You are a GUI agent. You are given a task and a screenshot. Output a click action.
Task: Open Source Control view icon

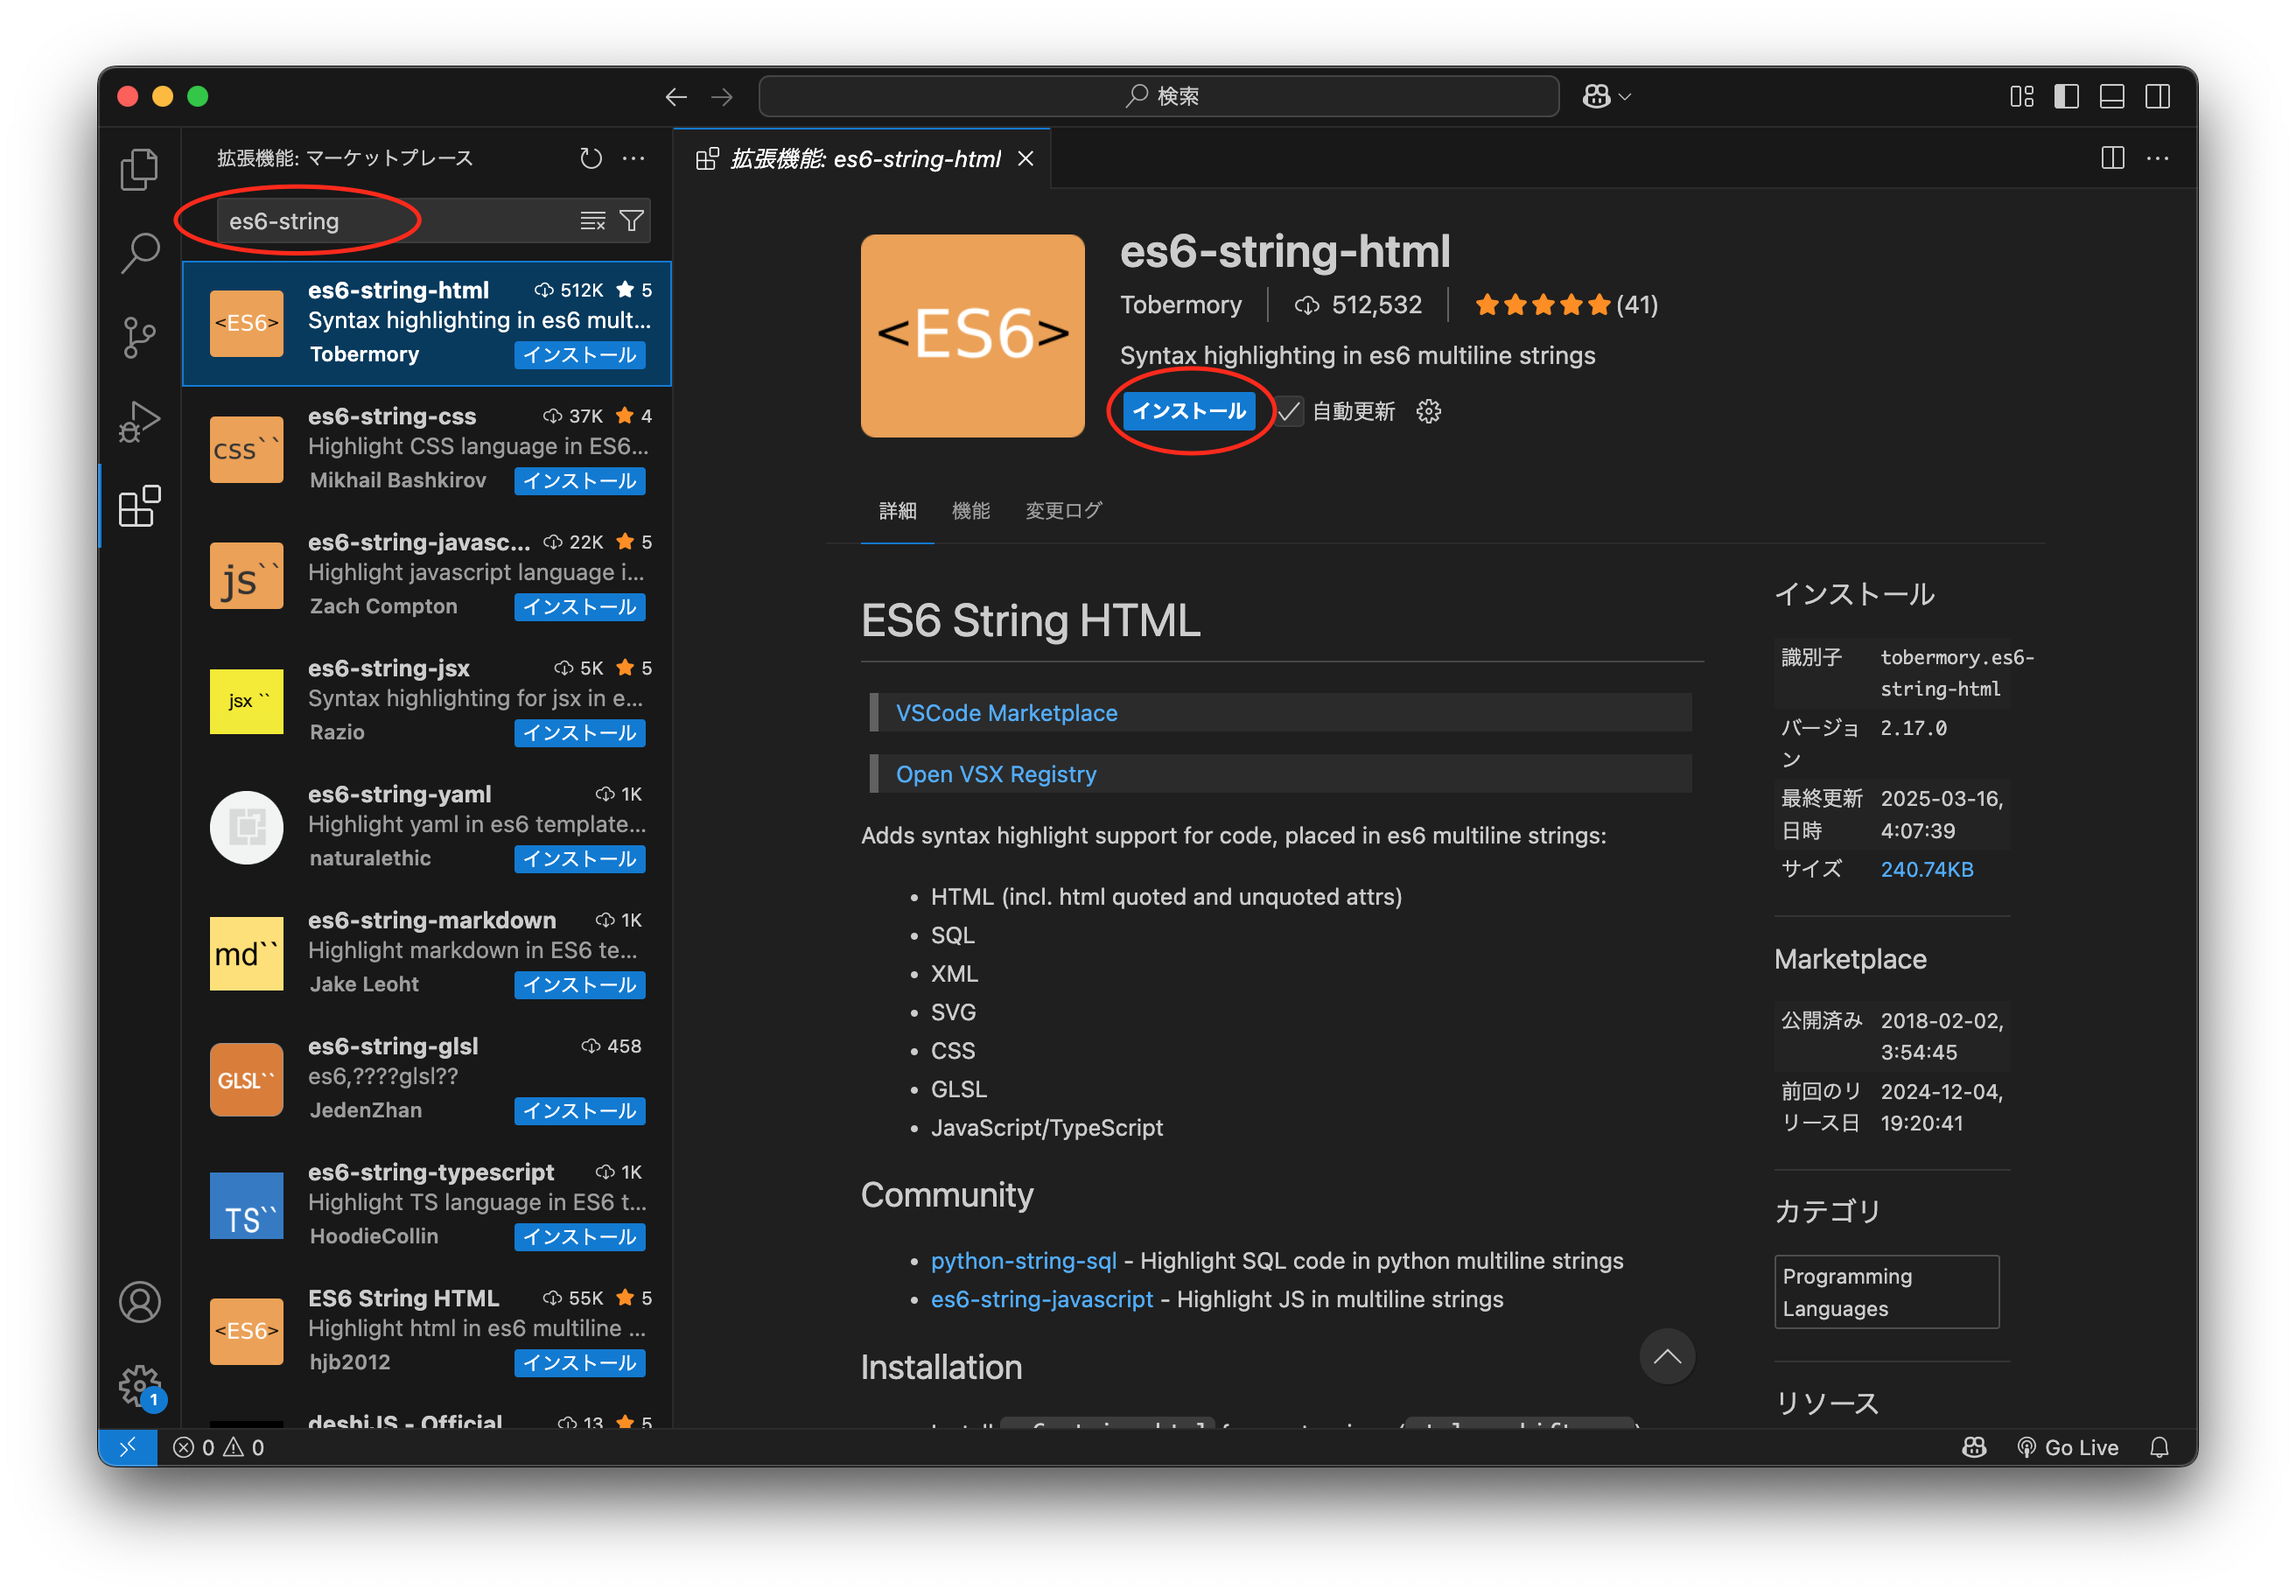pyautogui.click(x=139, y=337)
